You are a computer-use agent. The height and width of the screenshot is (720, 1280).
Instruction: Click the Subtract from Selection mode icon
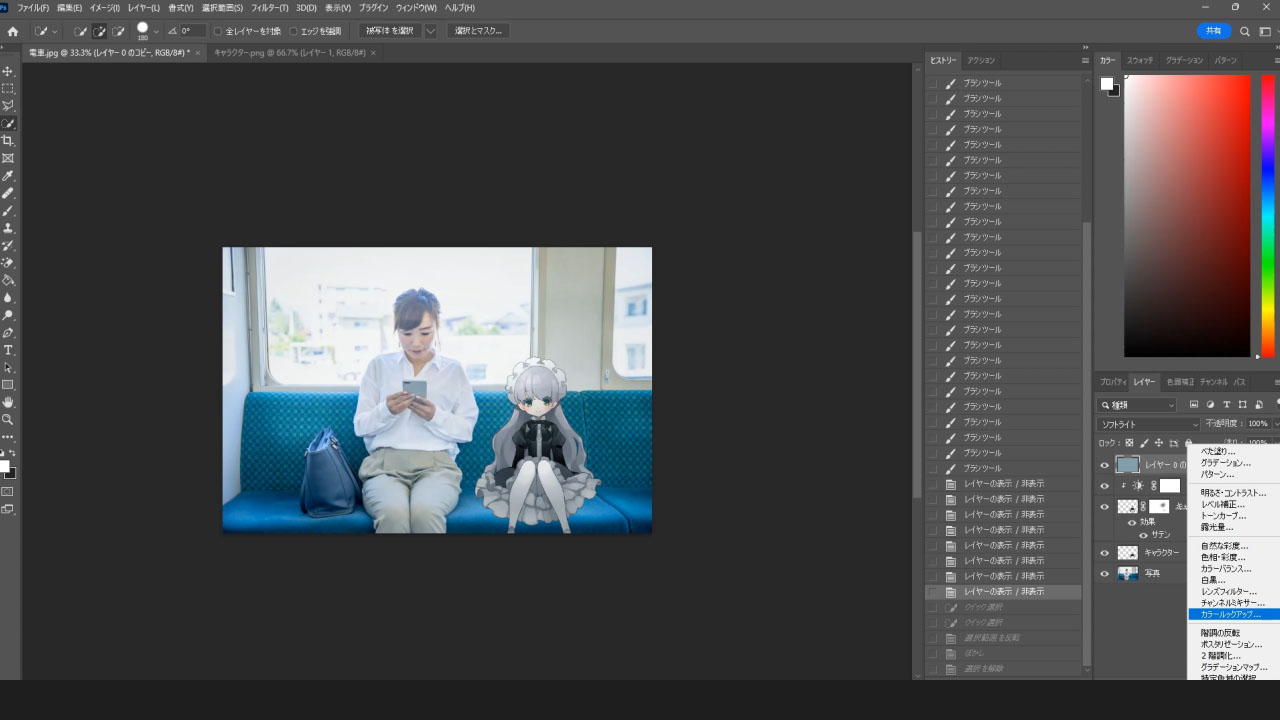(119, 31)
